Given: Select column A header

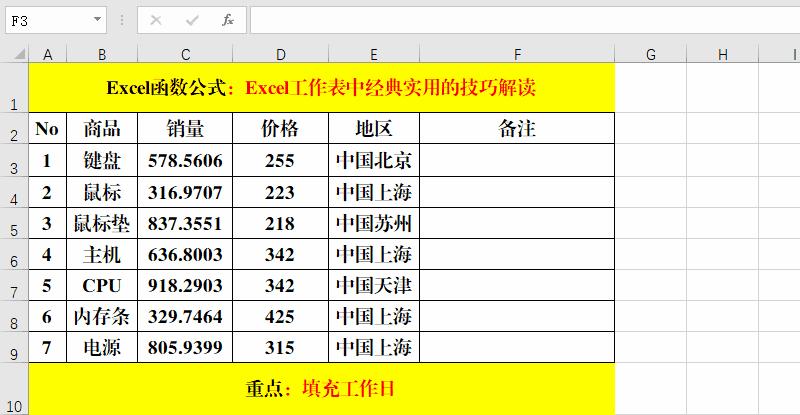Looking at the screenshot, I should tap(47, 54).
